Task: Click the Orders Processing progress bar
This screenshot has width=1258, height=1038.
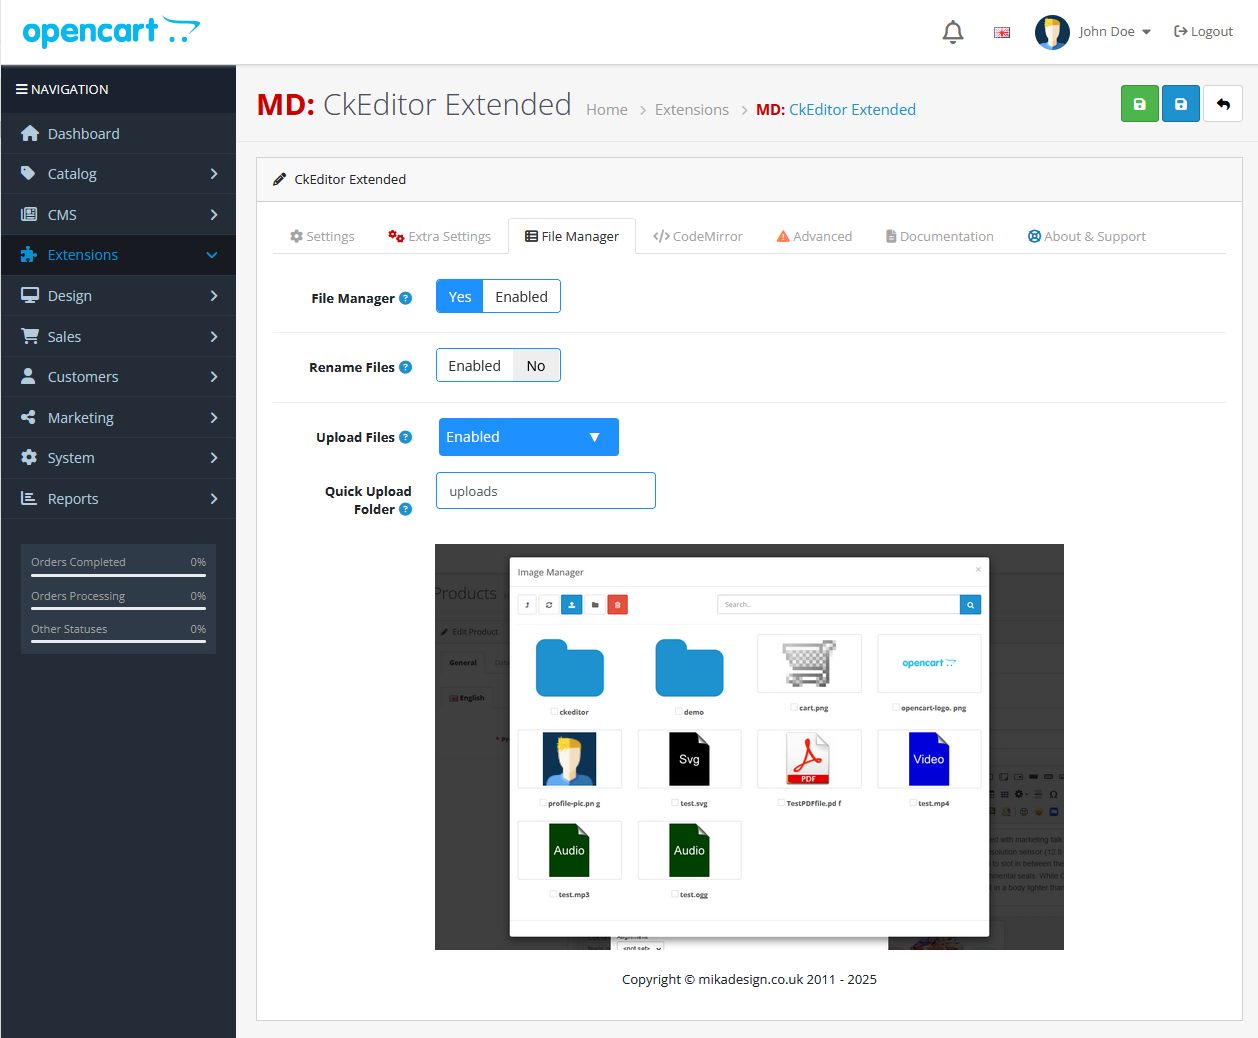Action: pyautogui.click(x=118, y=608)
